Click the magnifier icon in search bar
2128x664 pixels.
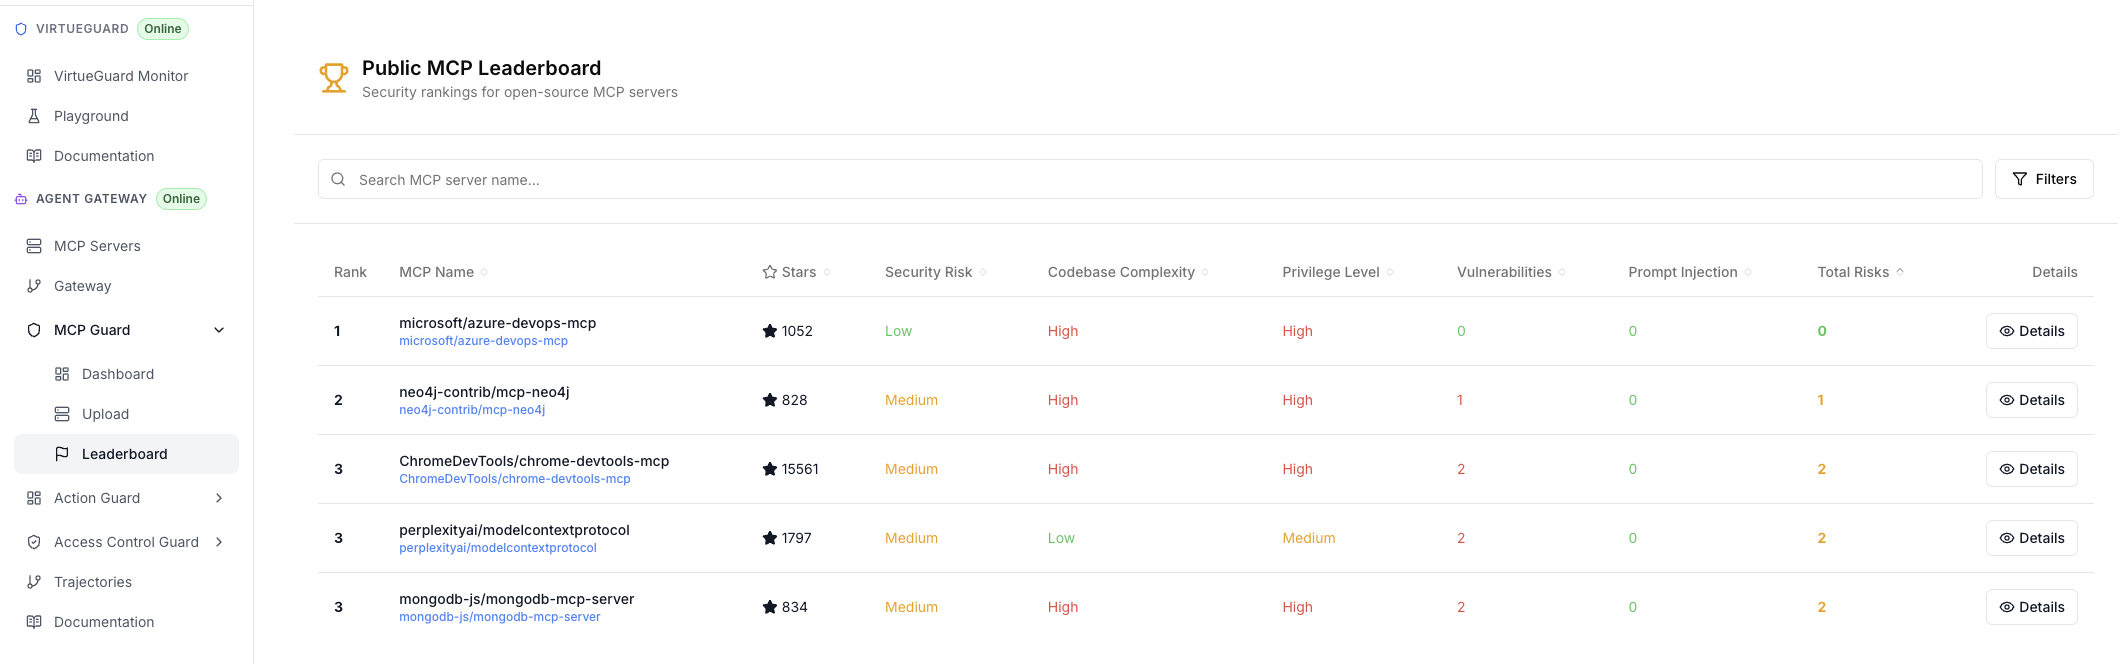coord(338,180)
